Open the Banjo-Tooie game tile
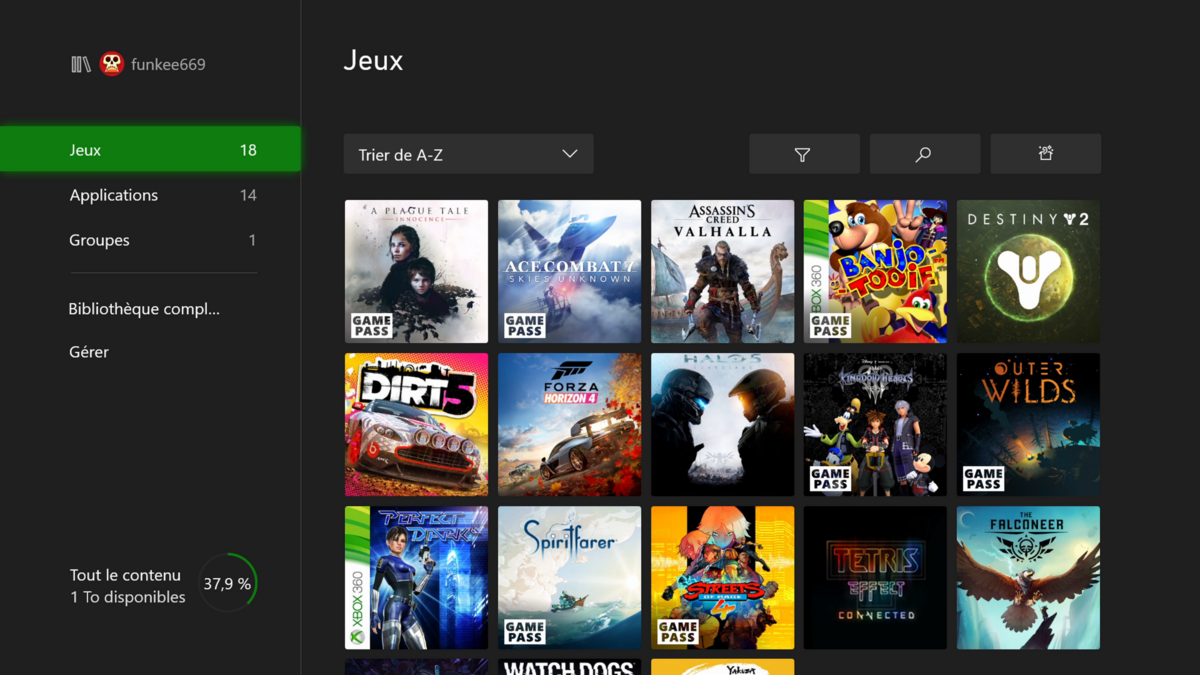Image resolution: width=1200 pixels, height=675 pixels. coord(876,272)
